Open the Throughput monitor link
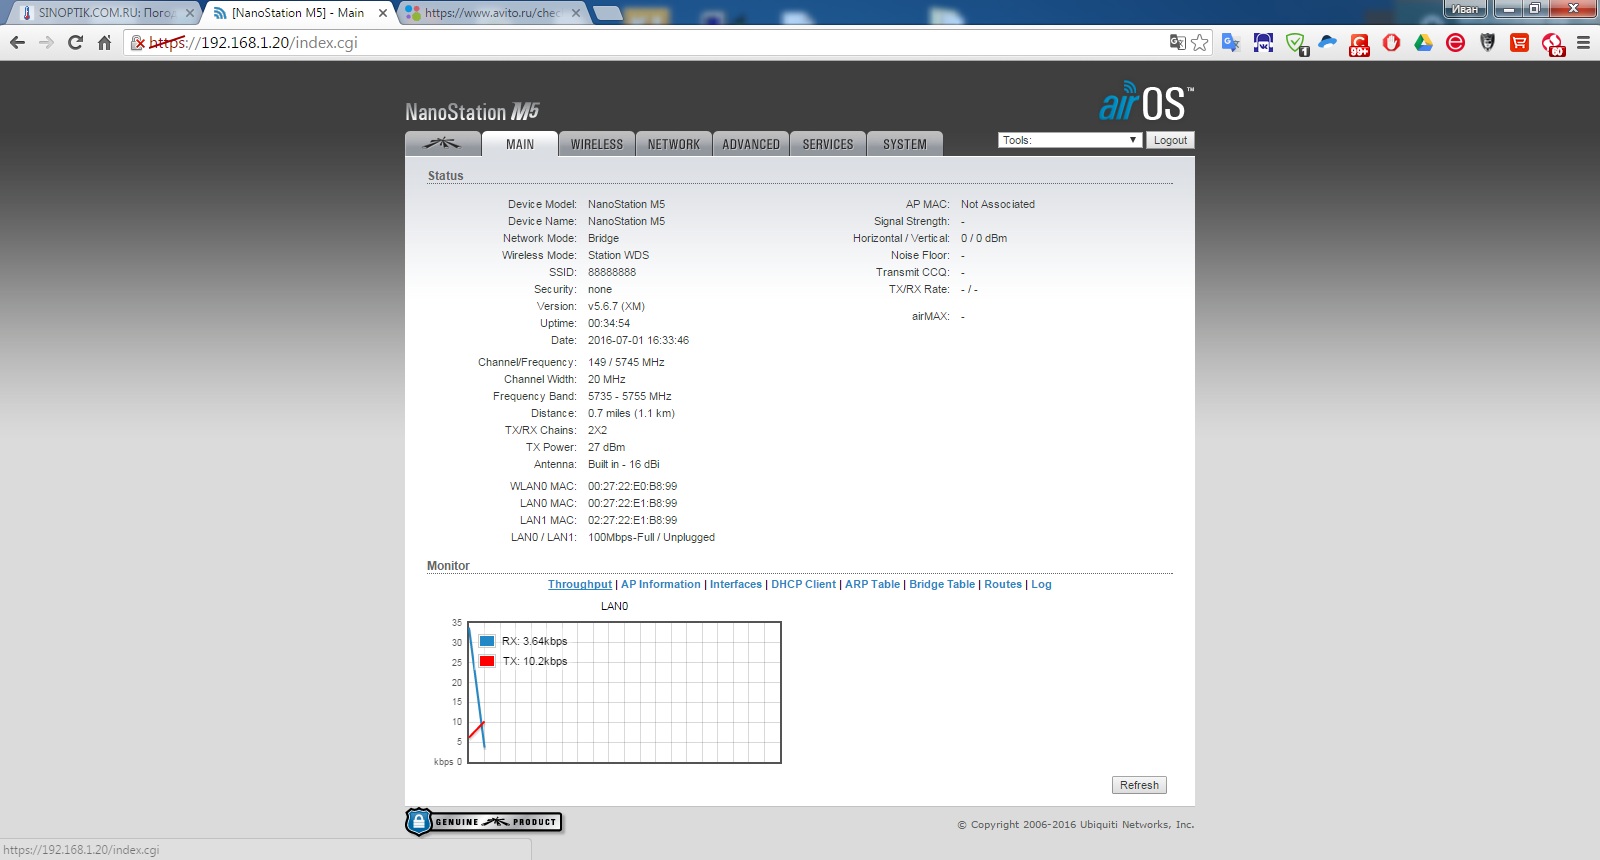1600x860 pixels. click(x=580, y=584)
